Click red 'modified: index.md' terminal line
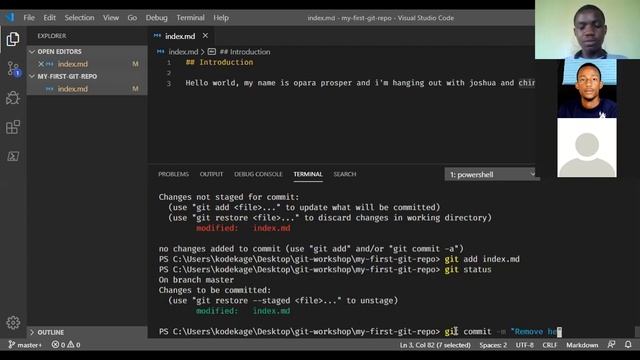640x360 pixels. point(243,228)
